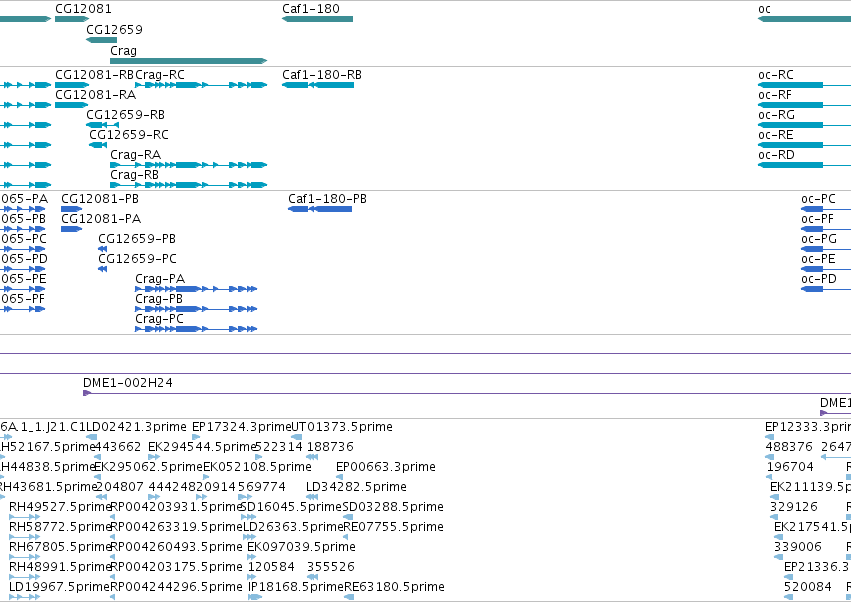Select the oc-RC transcript label
Viewport: 851px width, 602px height.
(776, 74)
